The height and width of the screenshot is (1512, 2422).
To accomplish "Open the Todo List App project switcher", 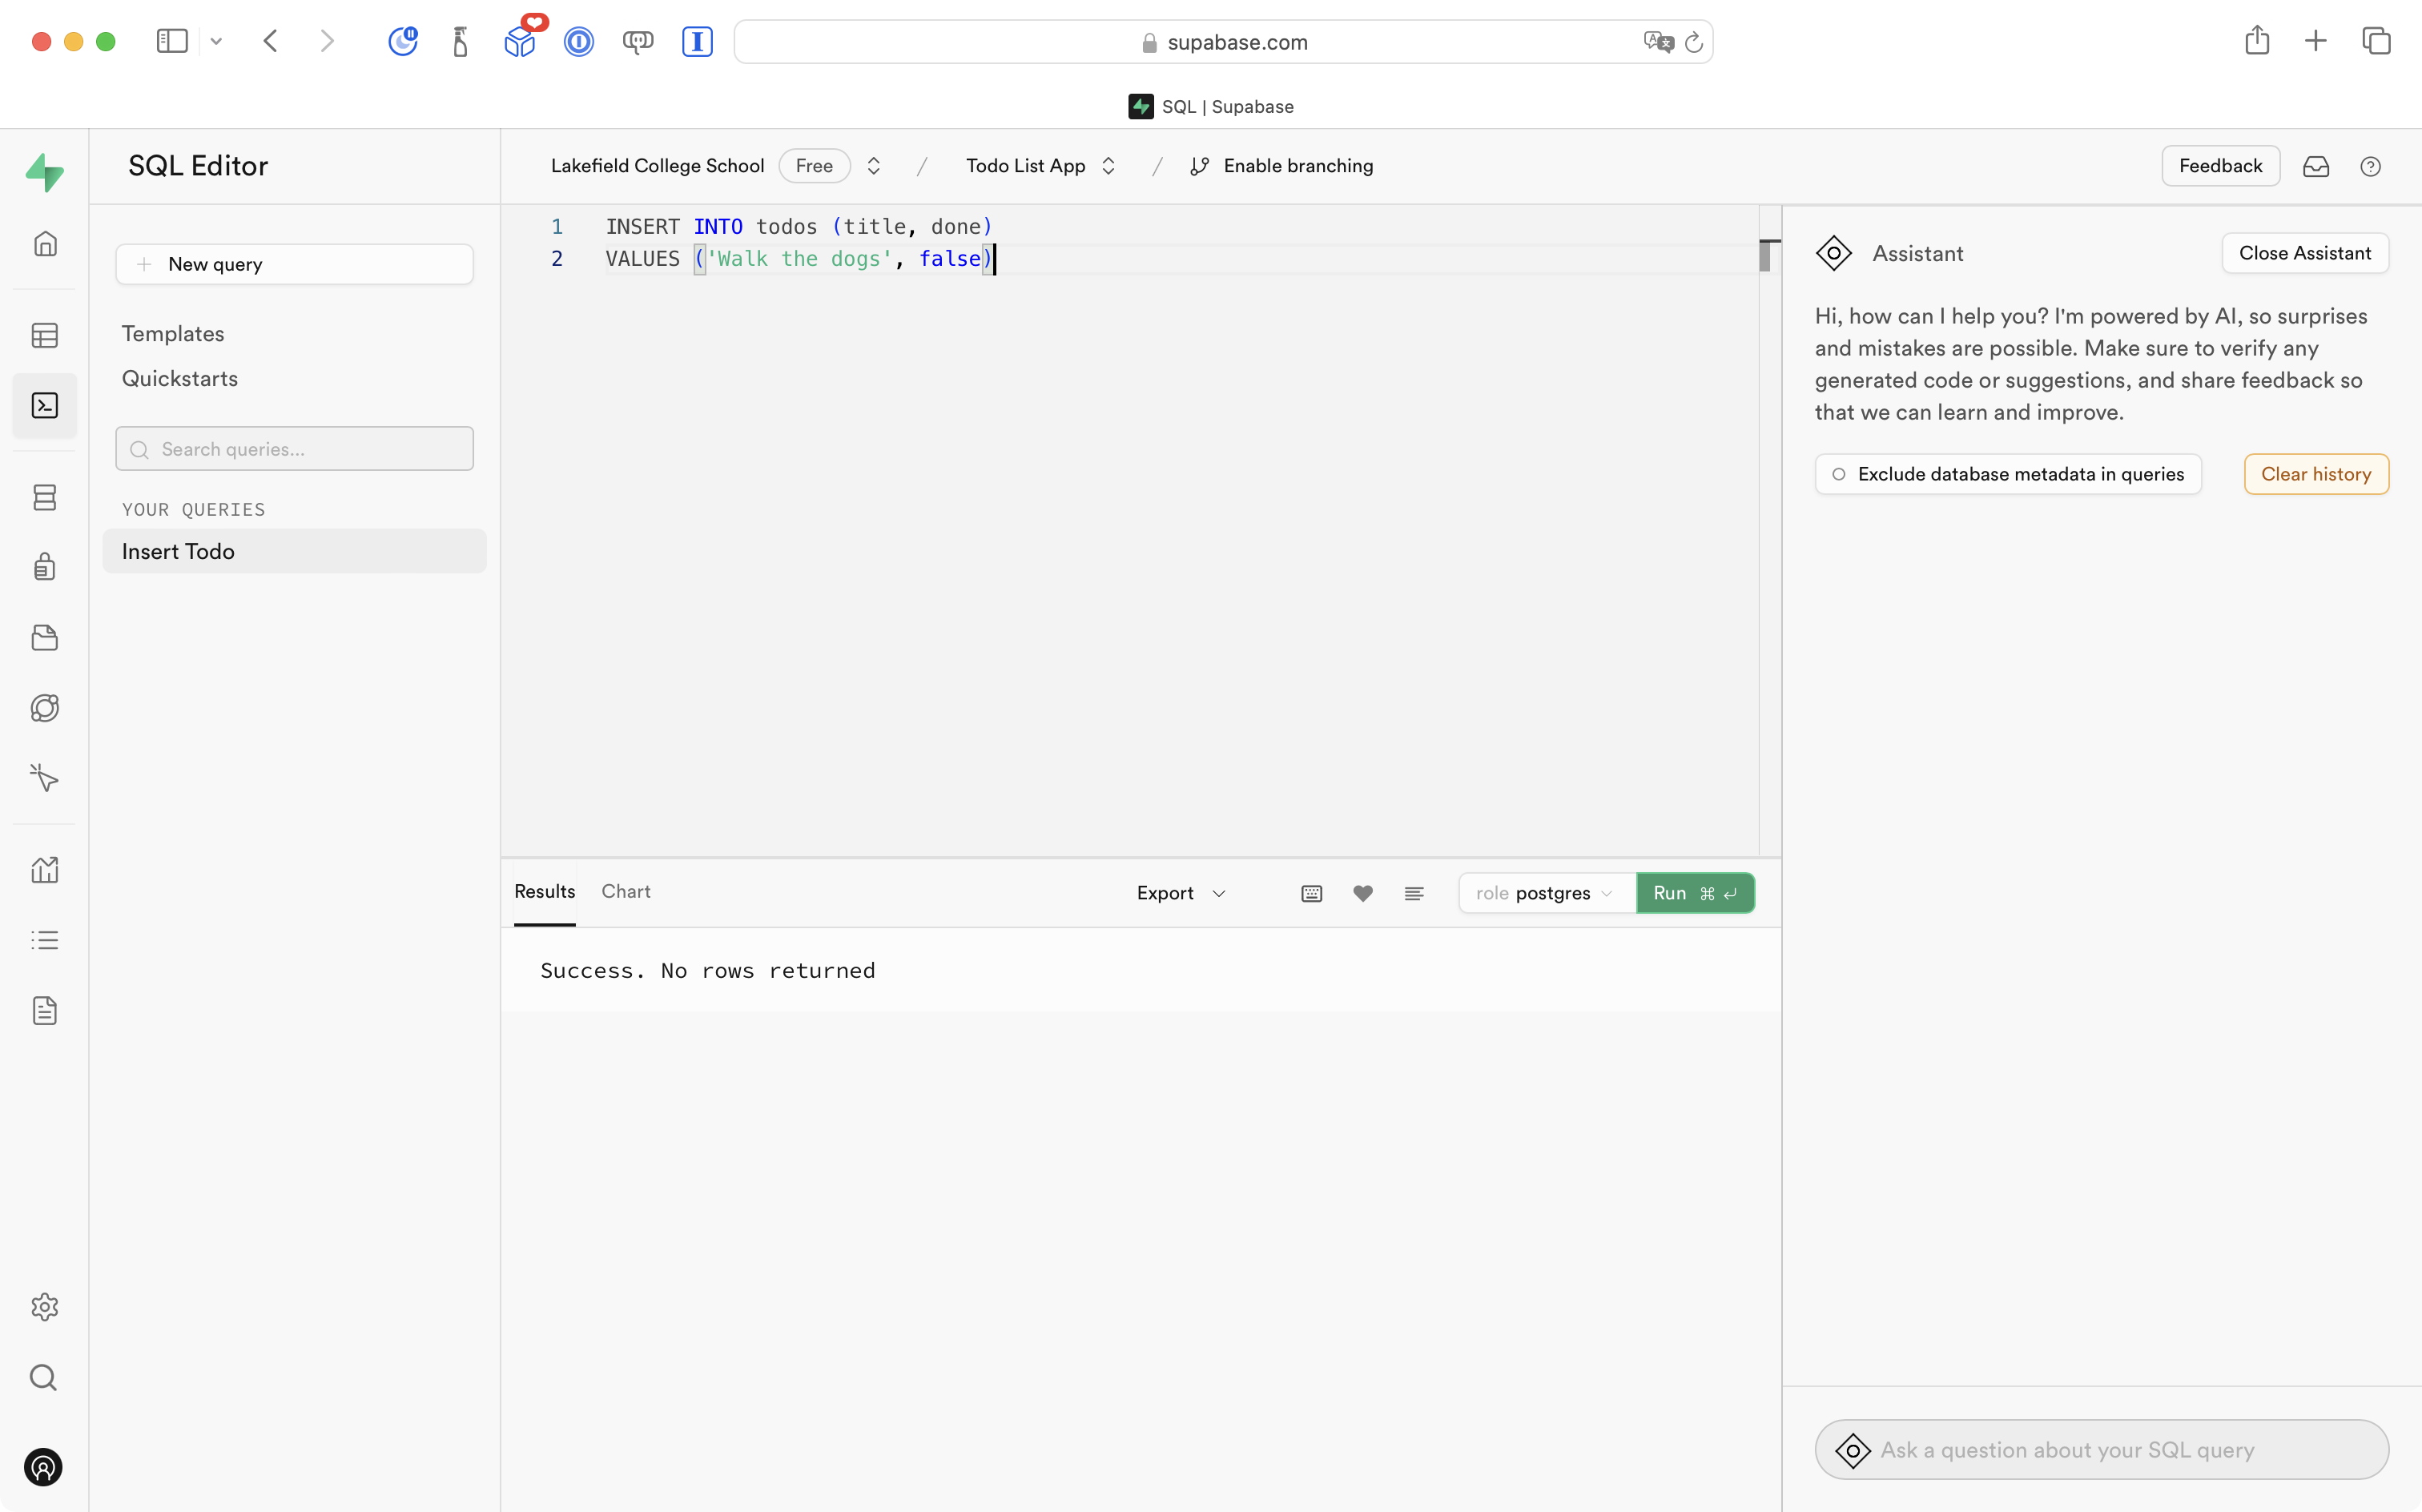I will 1040,166.
